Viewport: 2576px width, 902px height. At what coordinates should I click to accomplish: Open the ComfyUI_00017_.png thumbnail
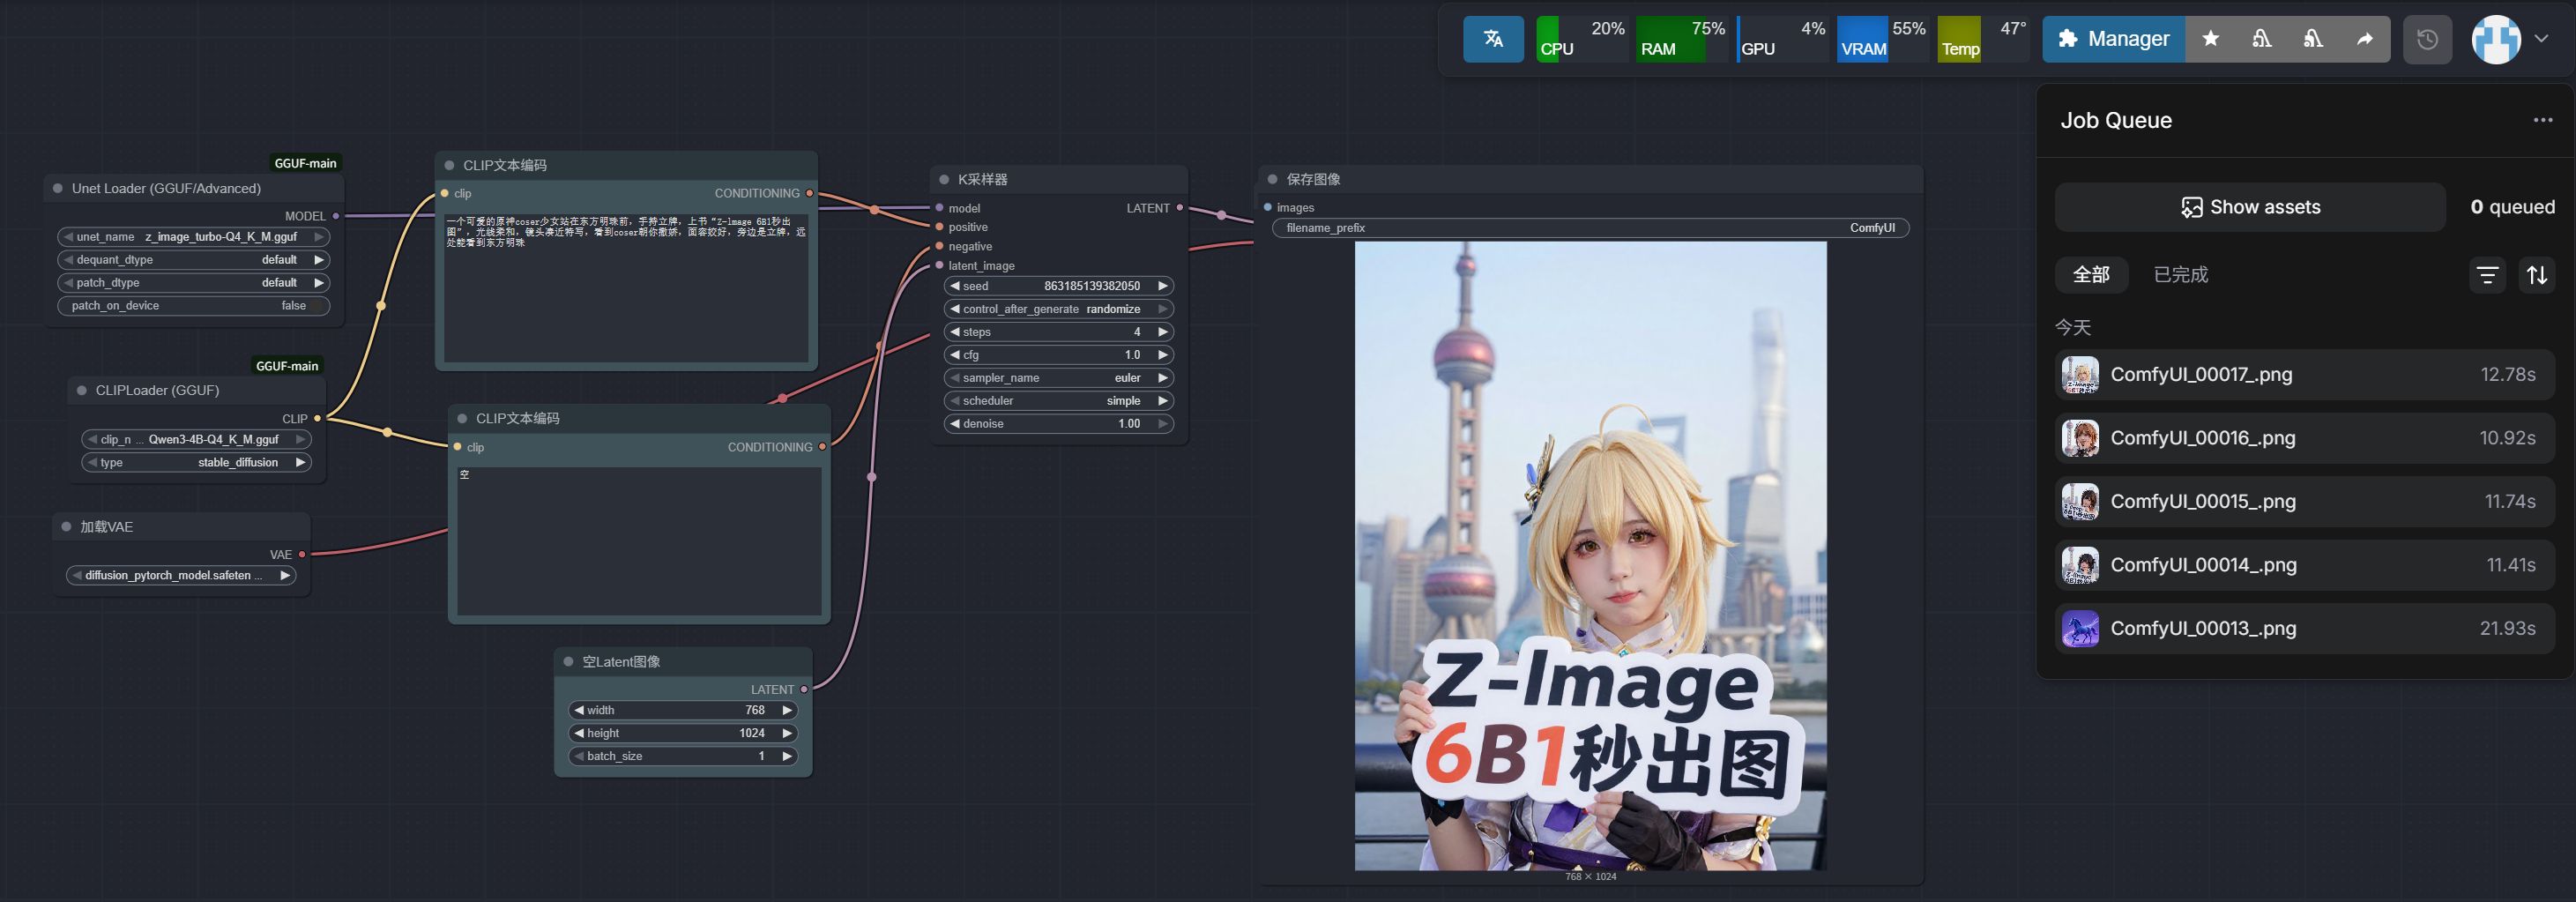coord(2080,375)
